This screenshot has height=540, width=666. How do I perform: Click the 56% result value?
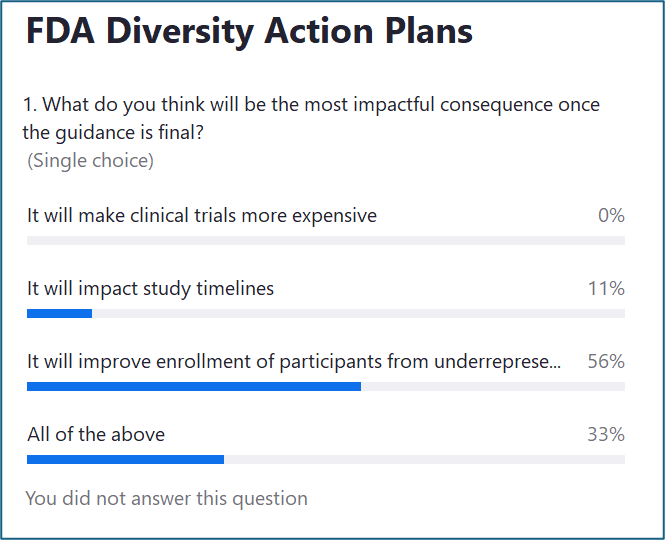(606, 361)
